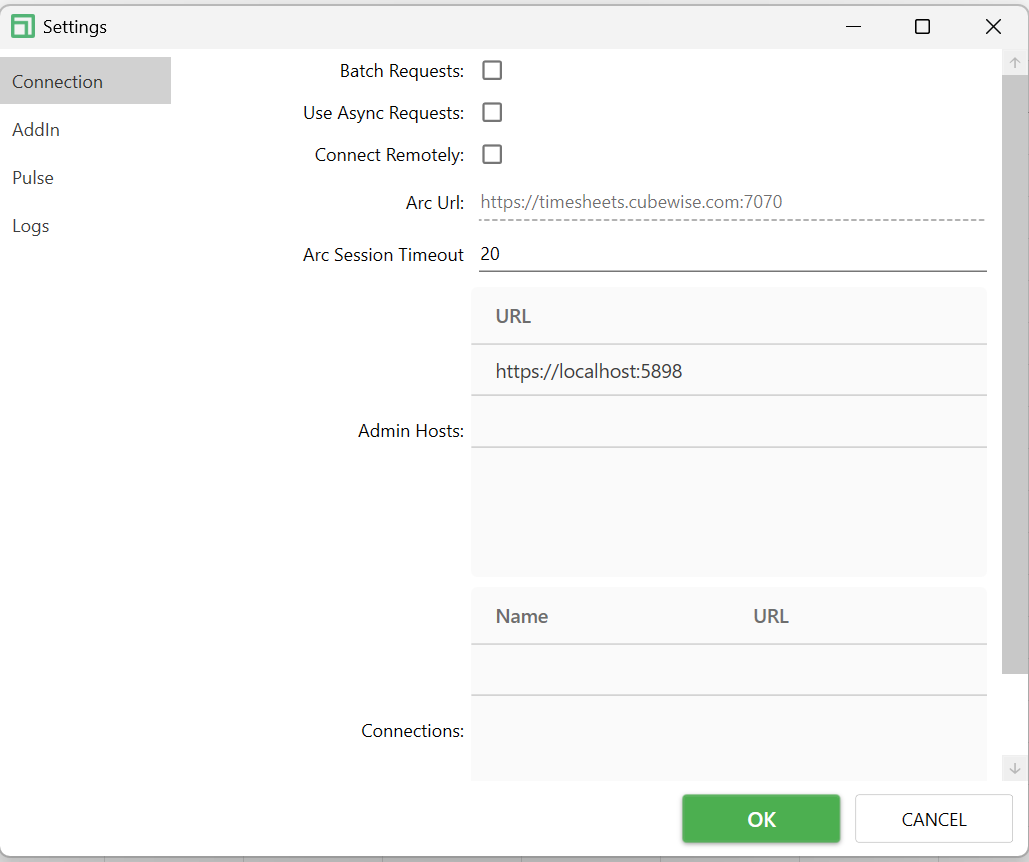Toggle Use Async Requests checkbox
Screen dimensions: 1029x862
[492, 112]
